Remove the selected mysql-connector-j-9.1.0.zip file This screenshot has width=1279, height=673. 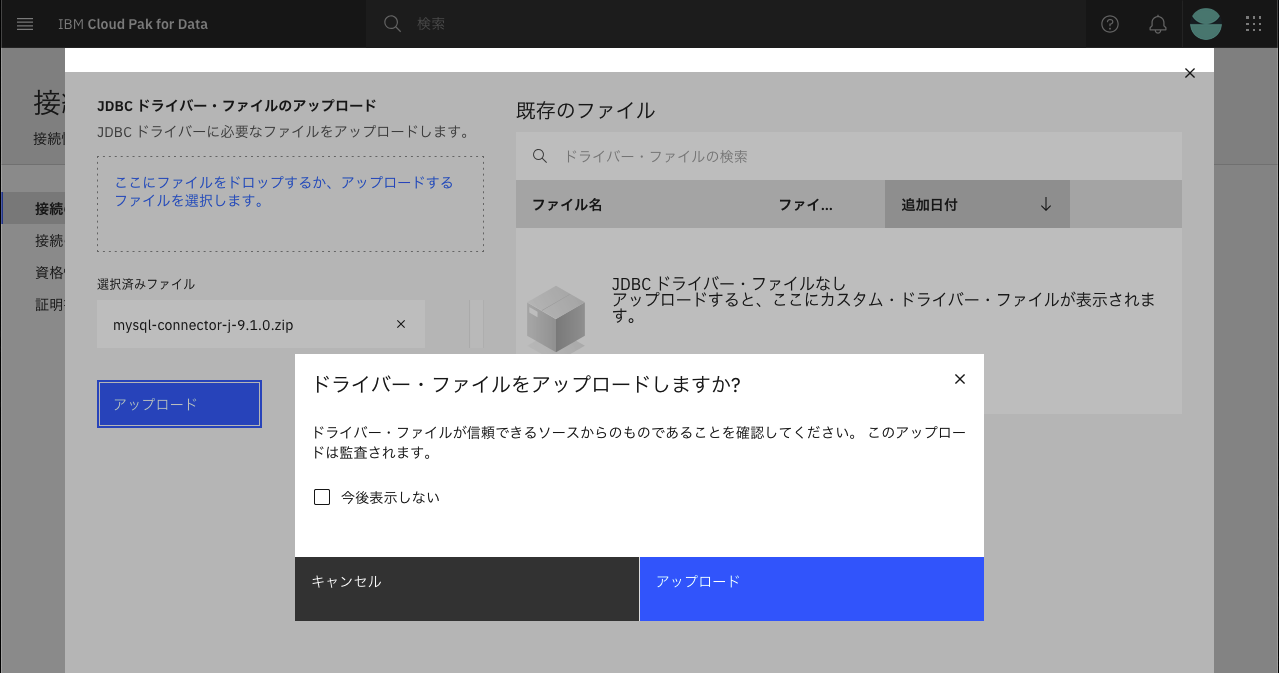[x=401, y=323]
